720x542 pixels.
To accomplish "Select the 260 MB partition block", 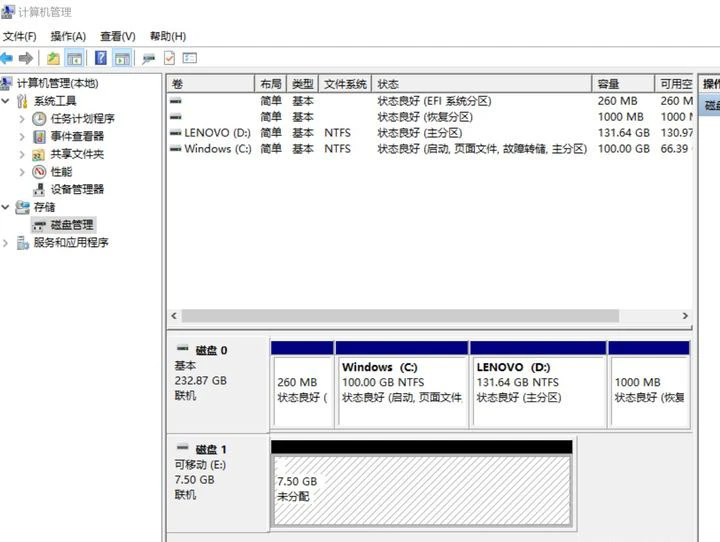I will pyautogui.click(x=302, y=384).
